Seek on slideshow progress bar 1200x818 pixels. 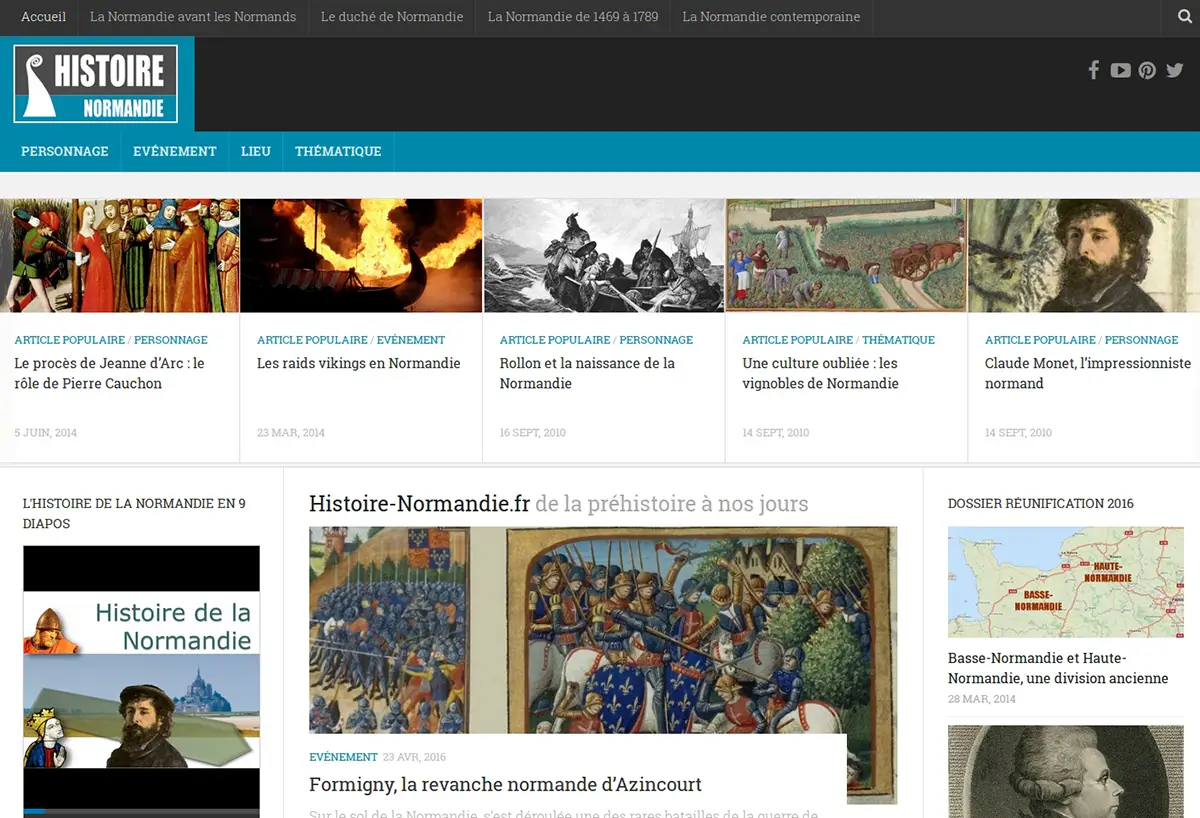(141, 811)
